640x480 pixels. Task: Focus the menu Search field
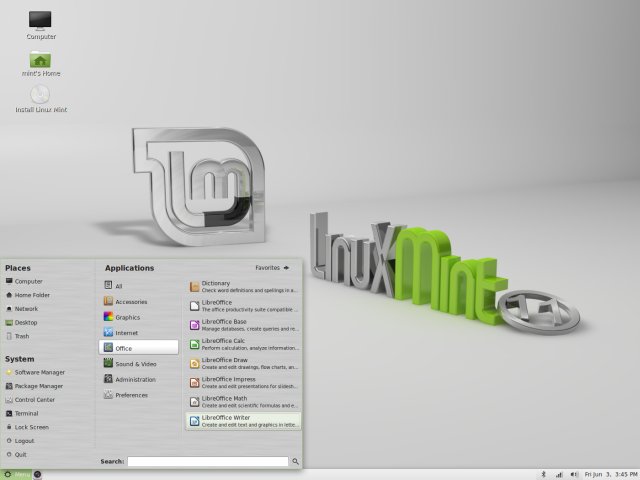(x=208, y=461)
